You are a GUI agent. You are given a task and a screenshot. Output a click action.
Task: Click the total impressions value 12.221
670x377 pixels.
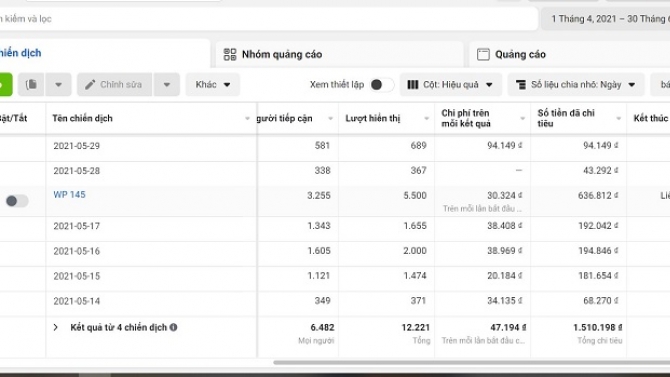[x=415, y=327]
